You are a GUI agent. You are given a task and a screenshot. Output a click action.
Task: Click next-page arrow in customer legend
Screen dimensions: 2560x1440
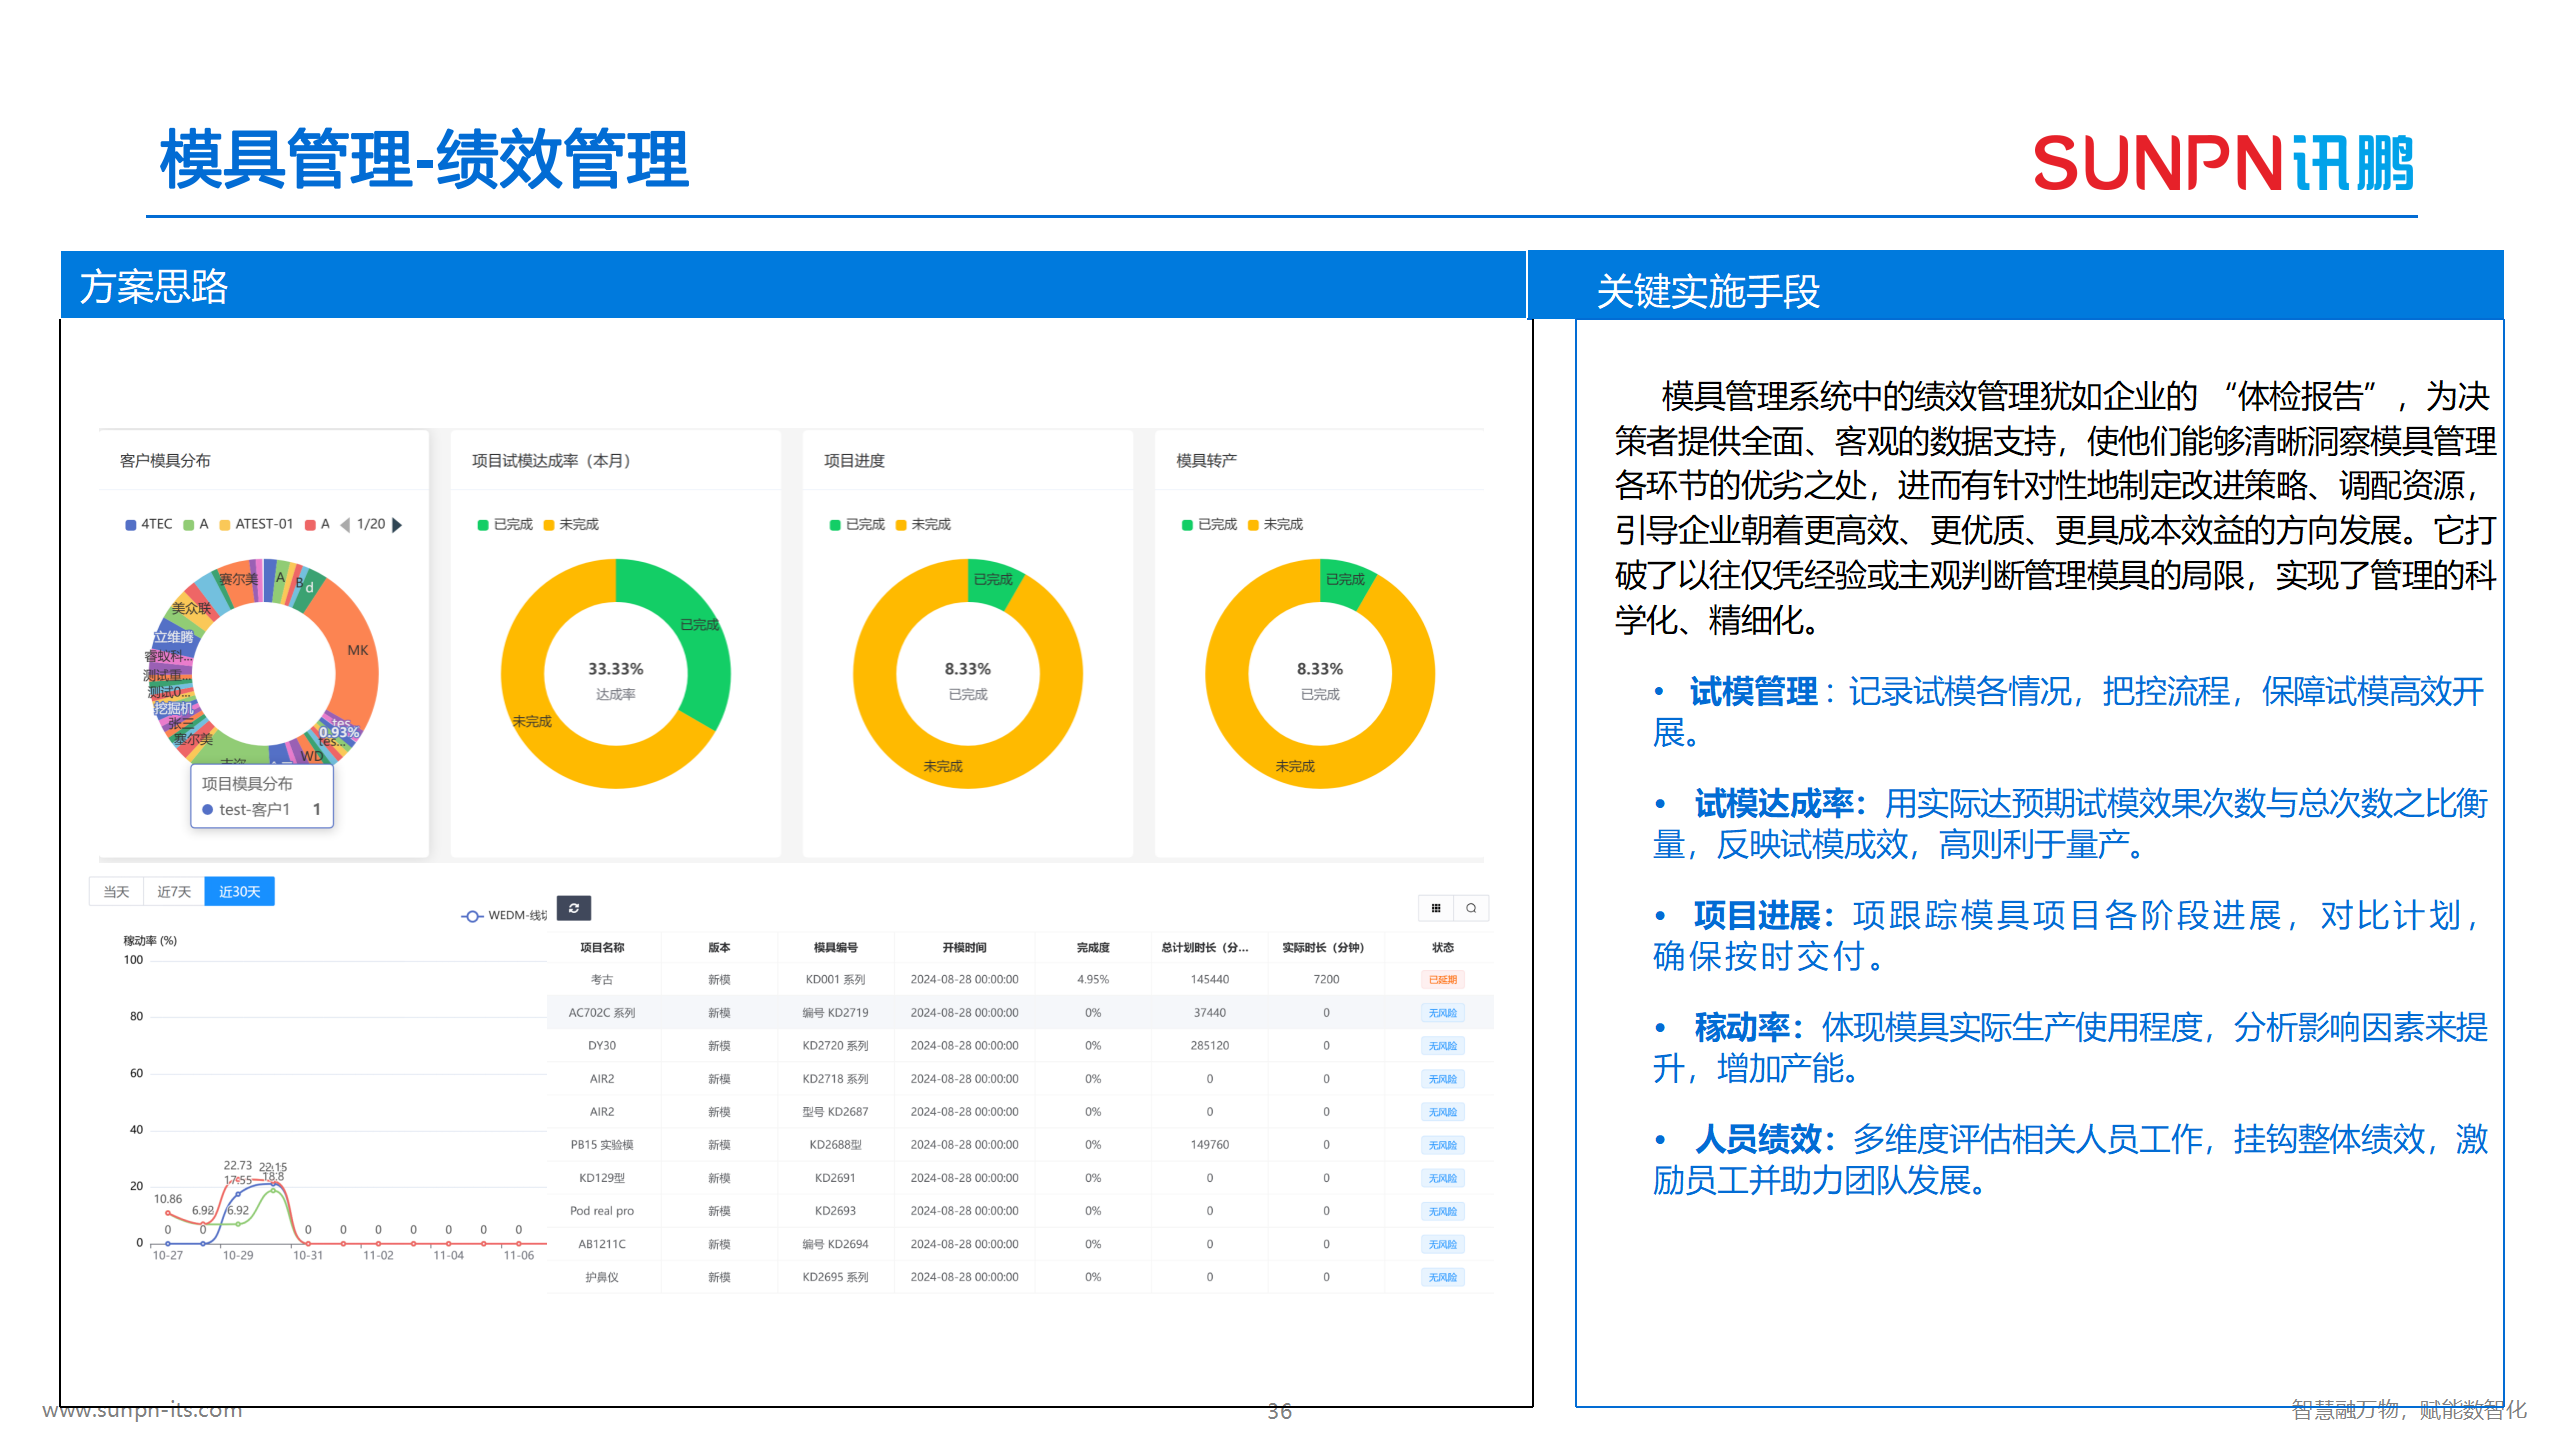pos(398,525)
